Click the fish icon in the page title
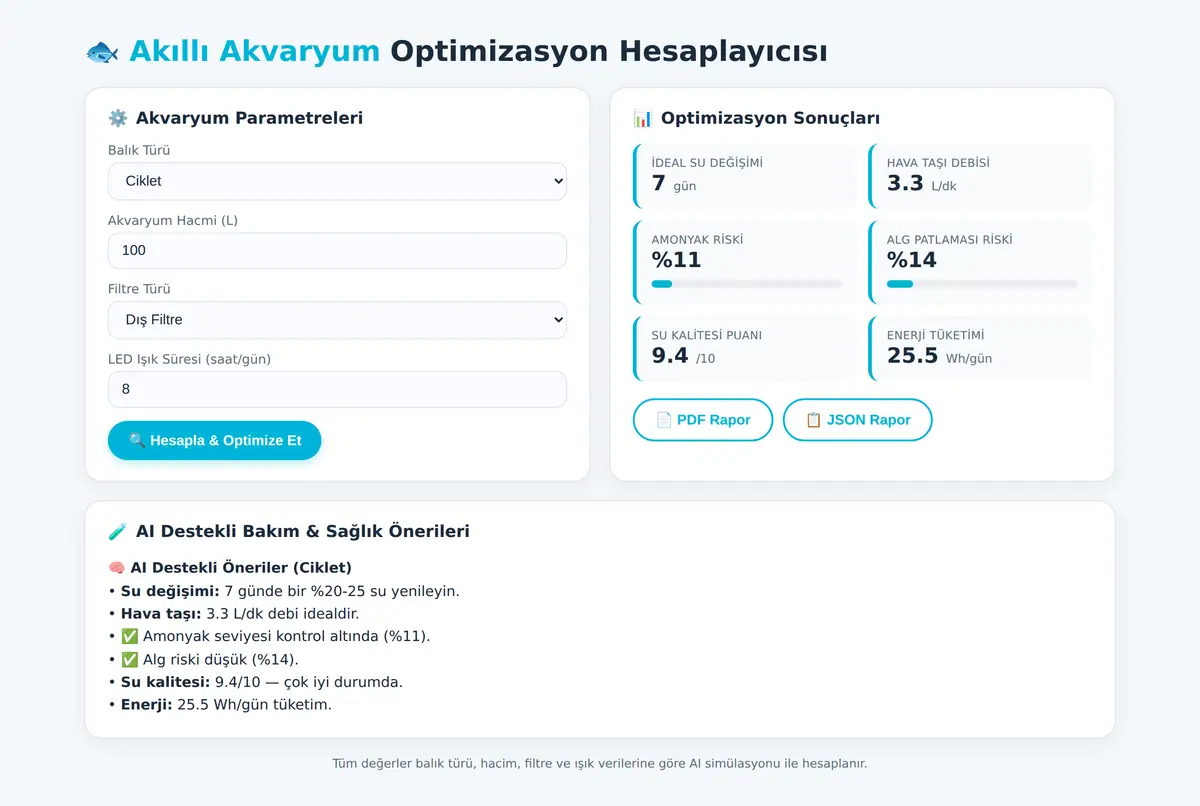This screenshot has height=806, width=1200. coord(102,51)
